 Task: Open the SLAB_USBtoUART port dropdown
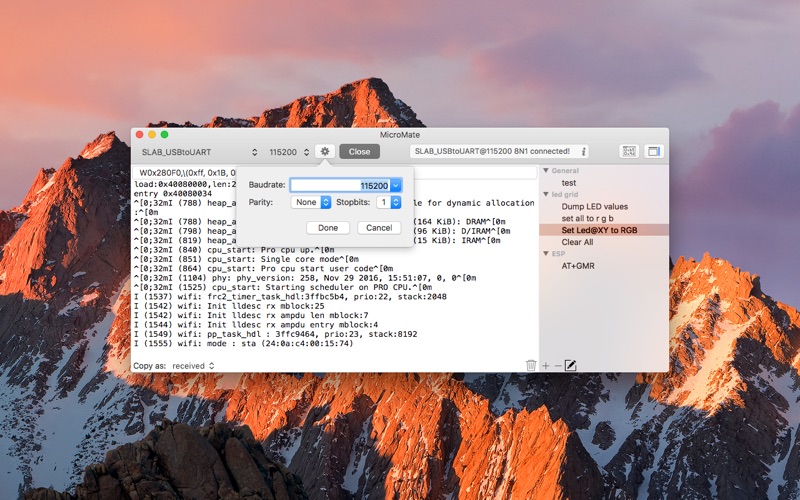[199, 152]
